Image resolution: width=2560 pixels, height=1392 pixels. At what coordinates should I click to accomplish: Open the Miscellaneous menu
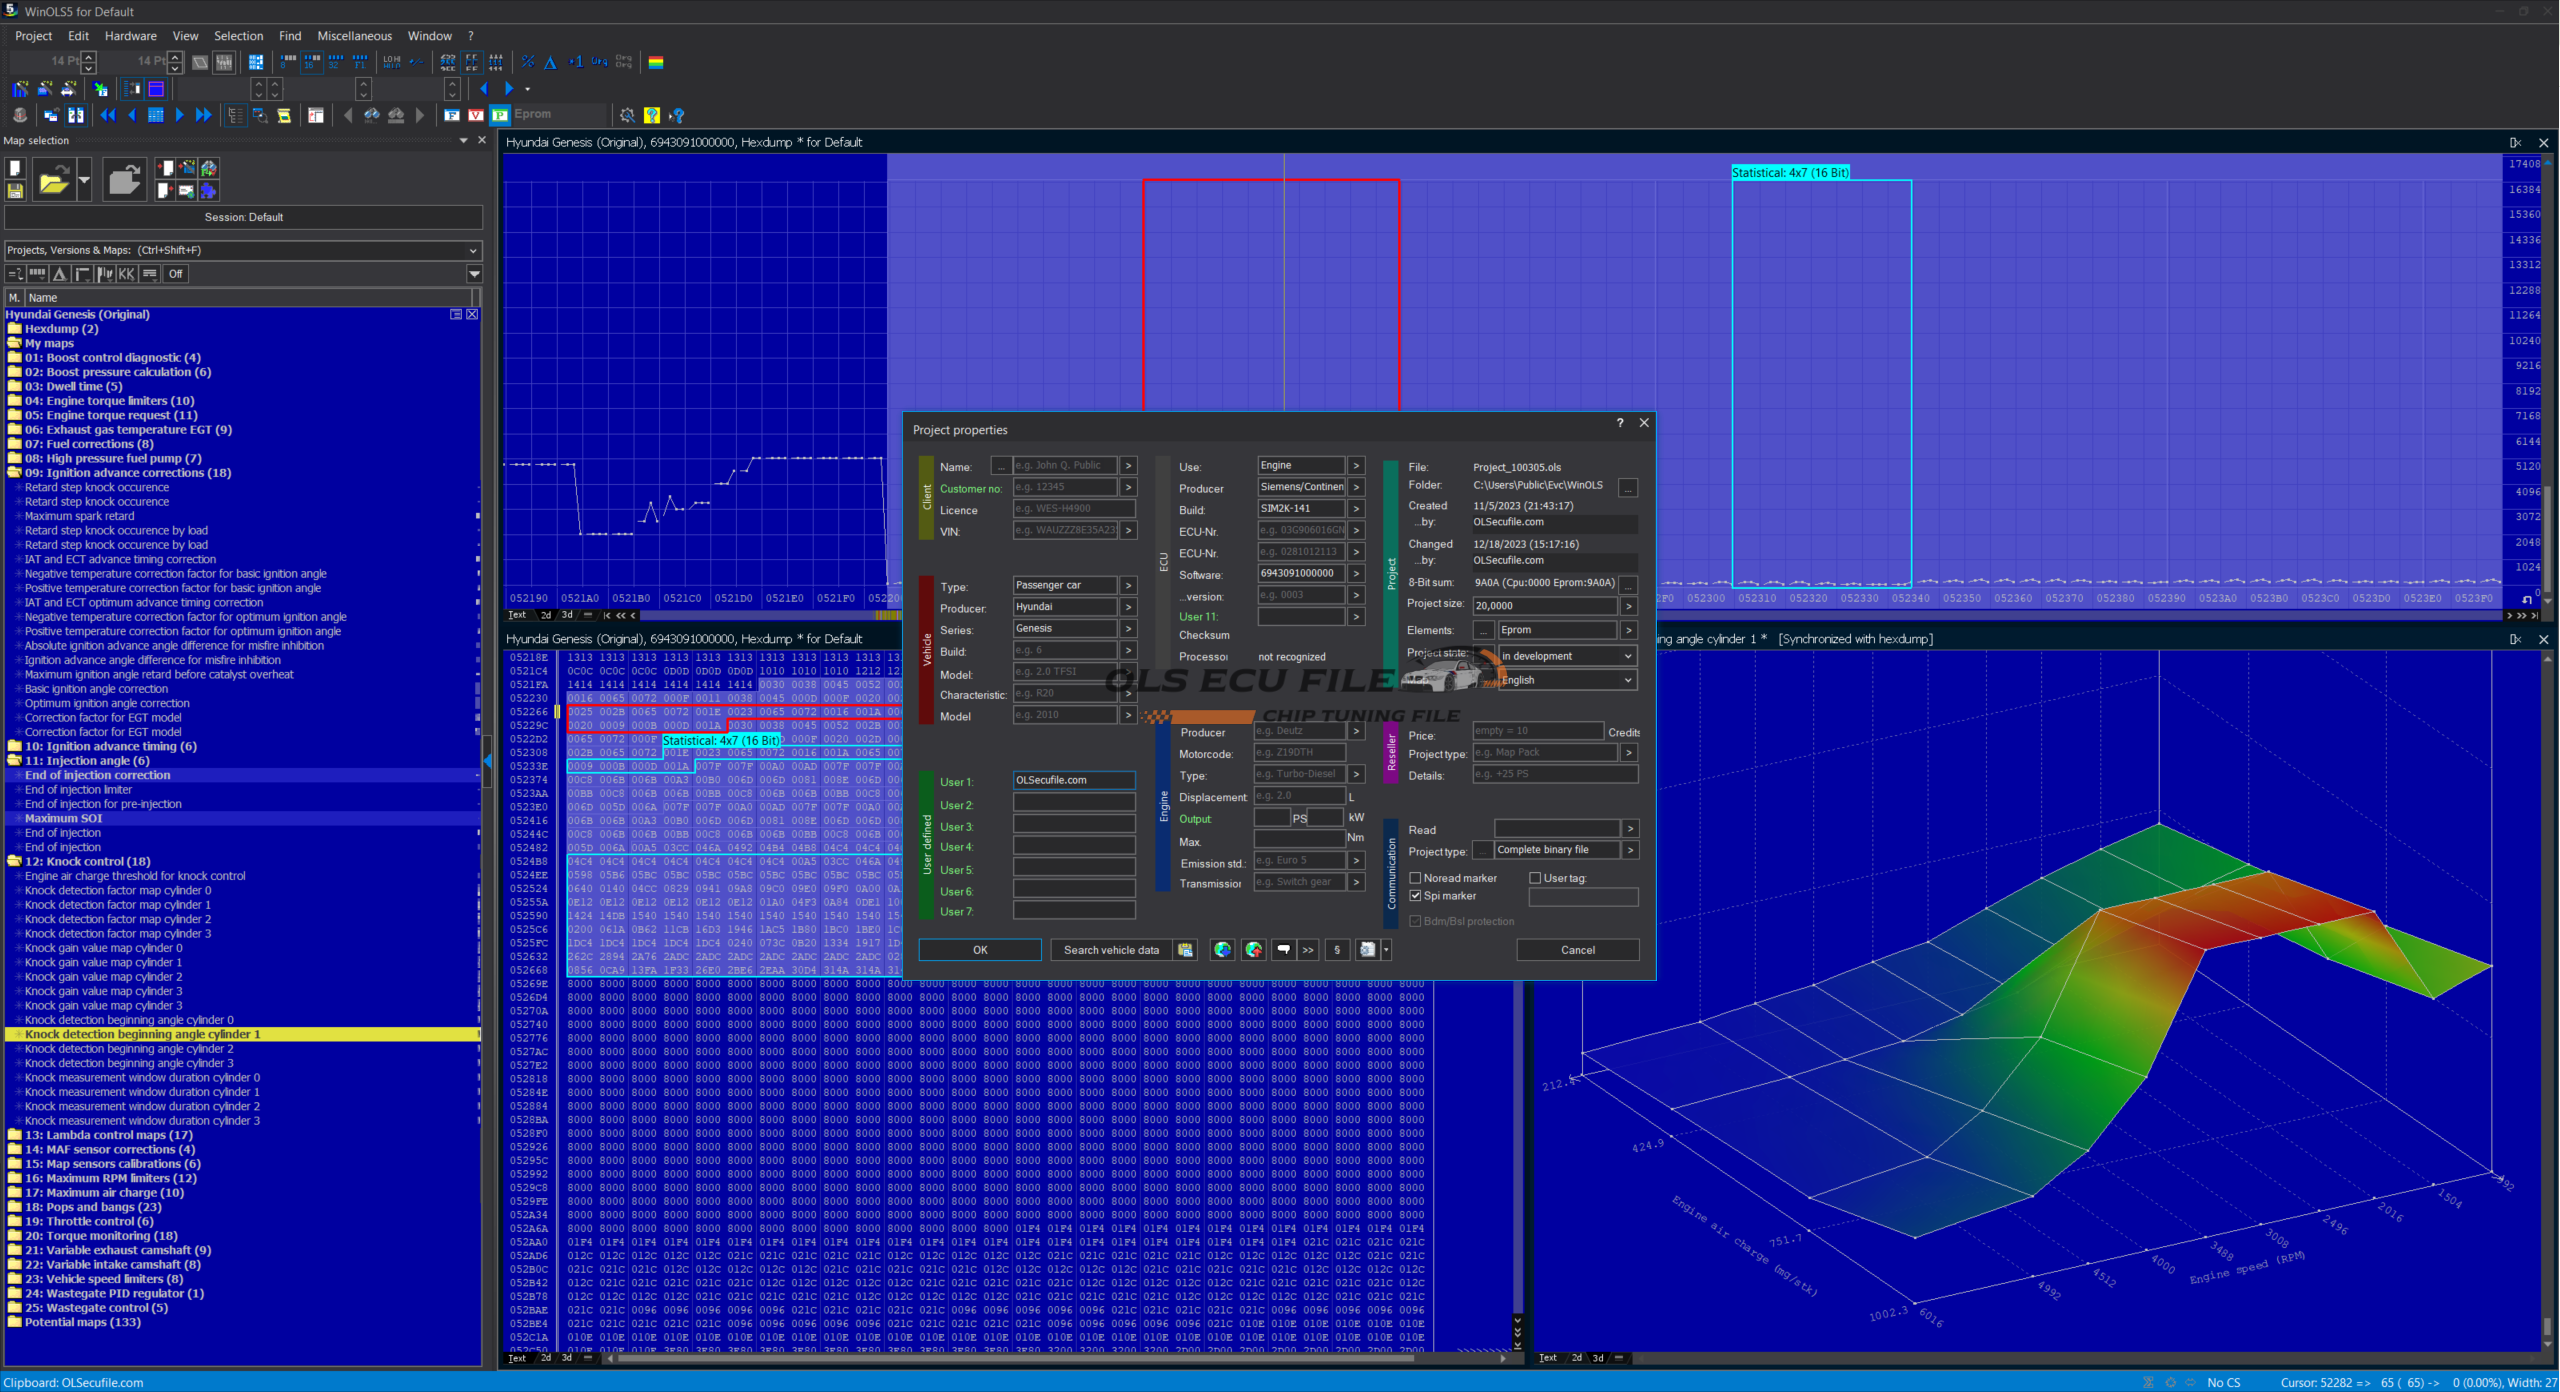[354, 36]
